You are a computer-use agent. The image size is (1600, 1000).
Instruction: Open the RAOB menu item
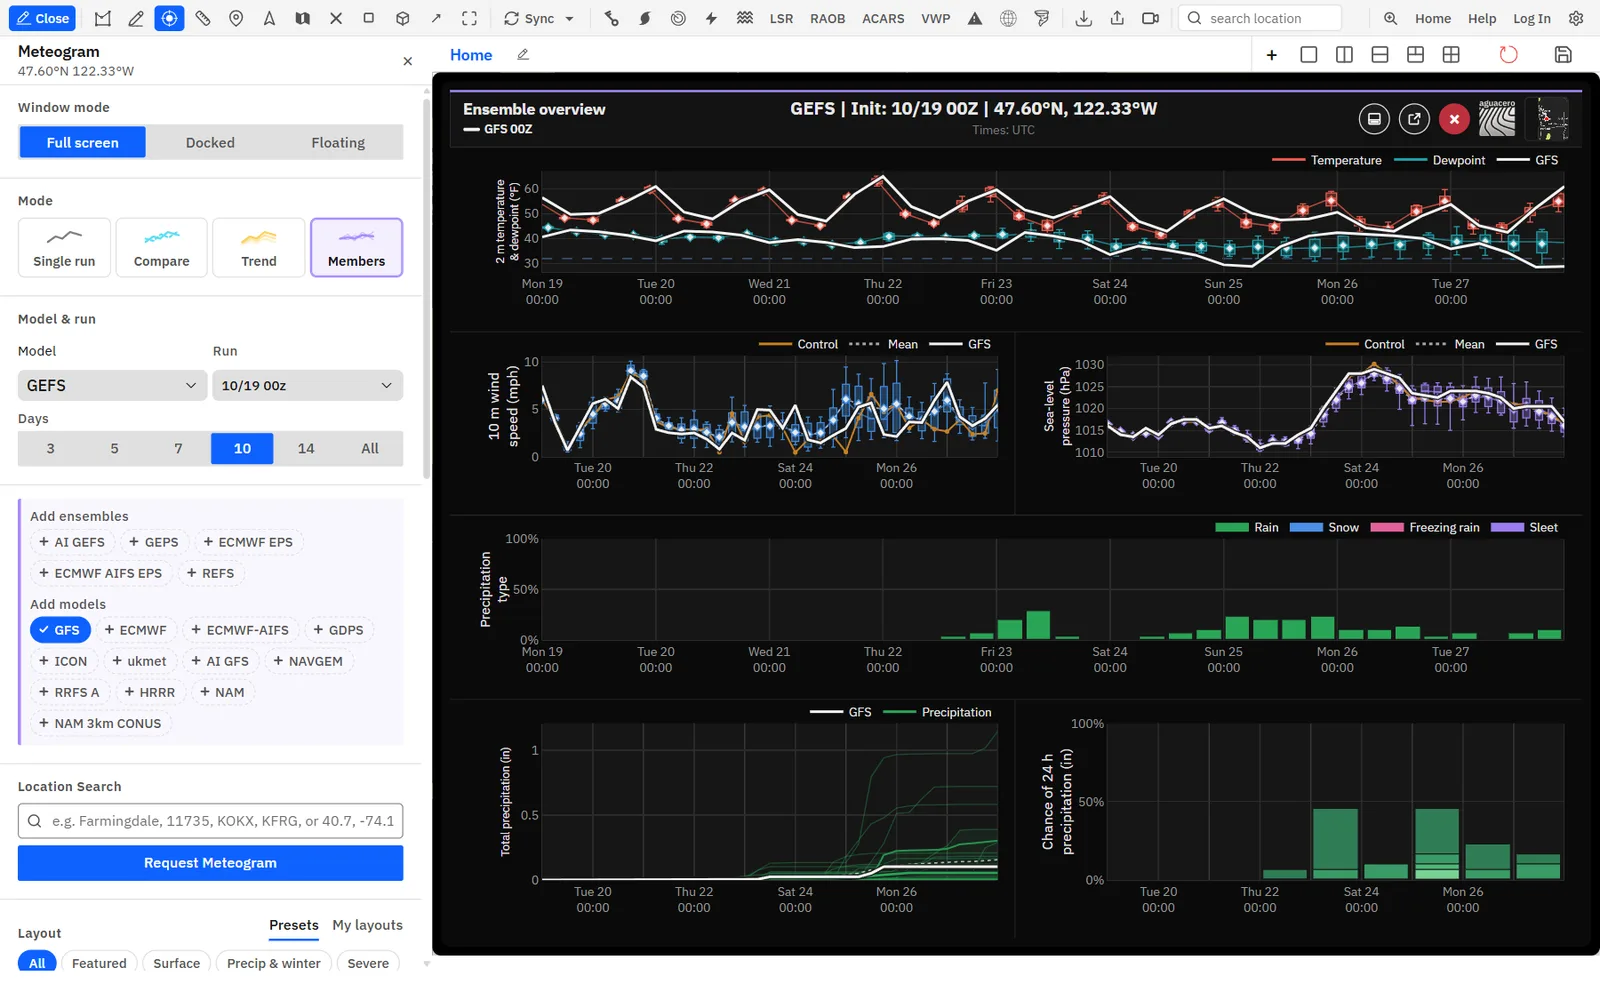[x=827, y=18]
